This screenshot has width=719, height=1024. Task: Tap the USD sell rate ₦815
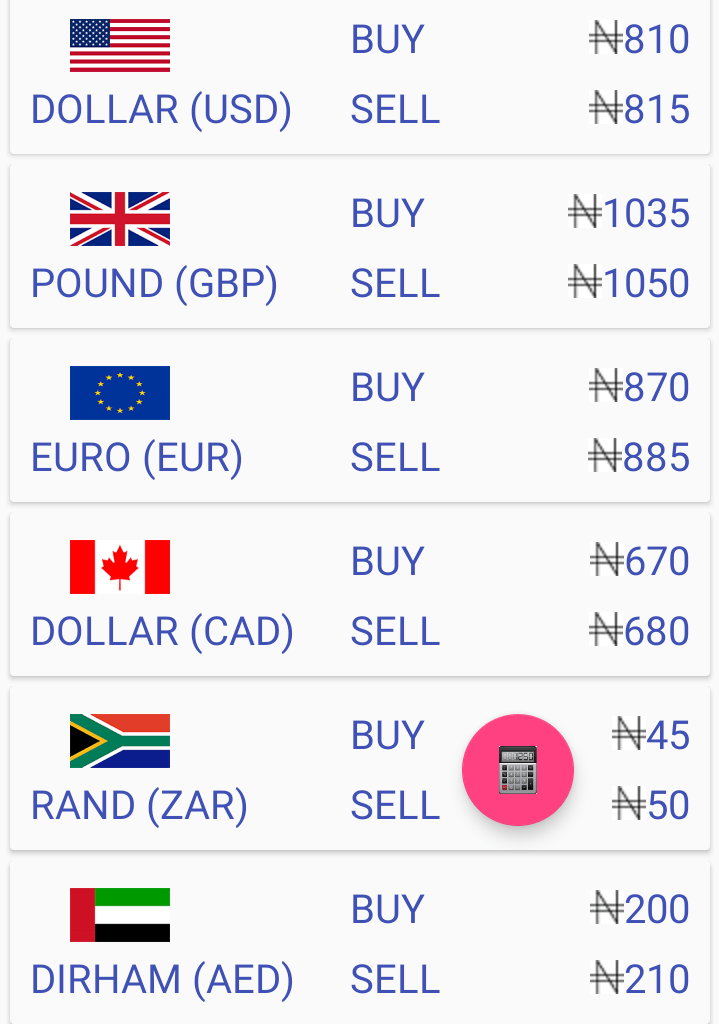click(x=639, y=108)
